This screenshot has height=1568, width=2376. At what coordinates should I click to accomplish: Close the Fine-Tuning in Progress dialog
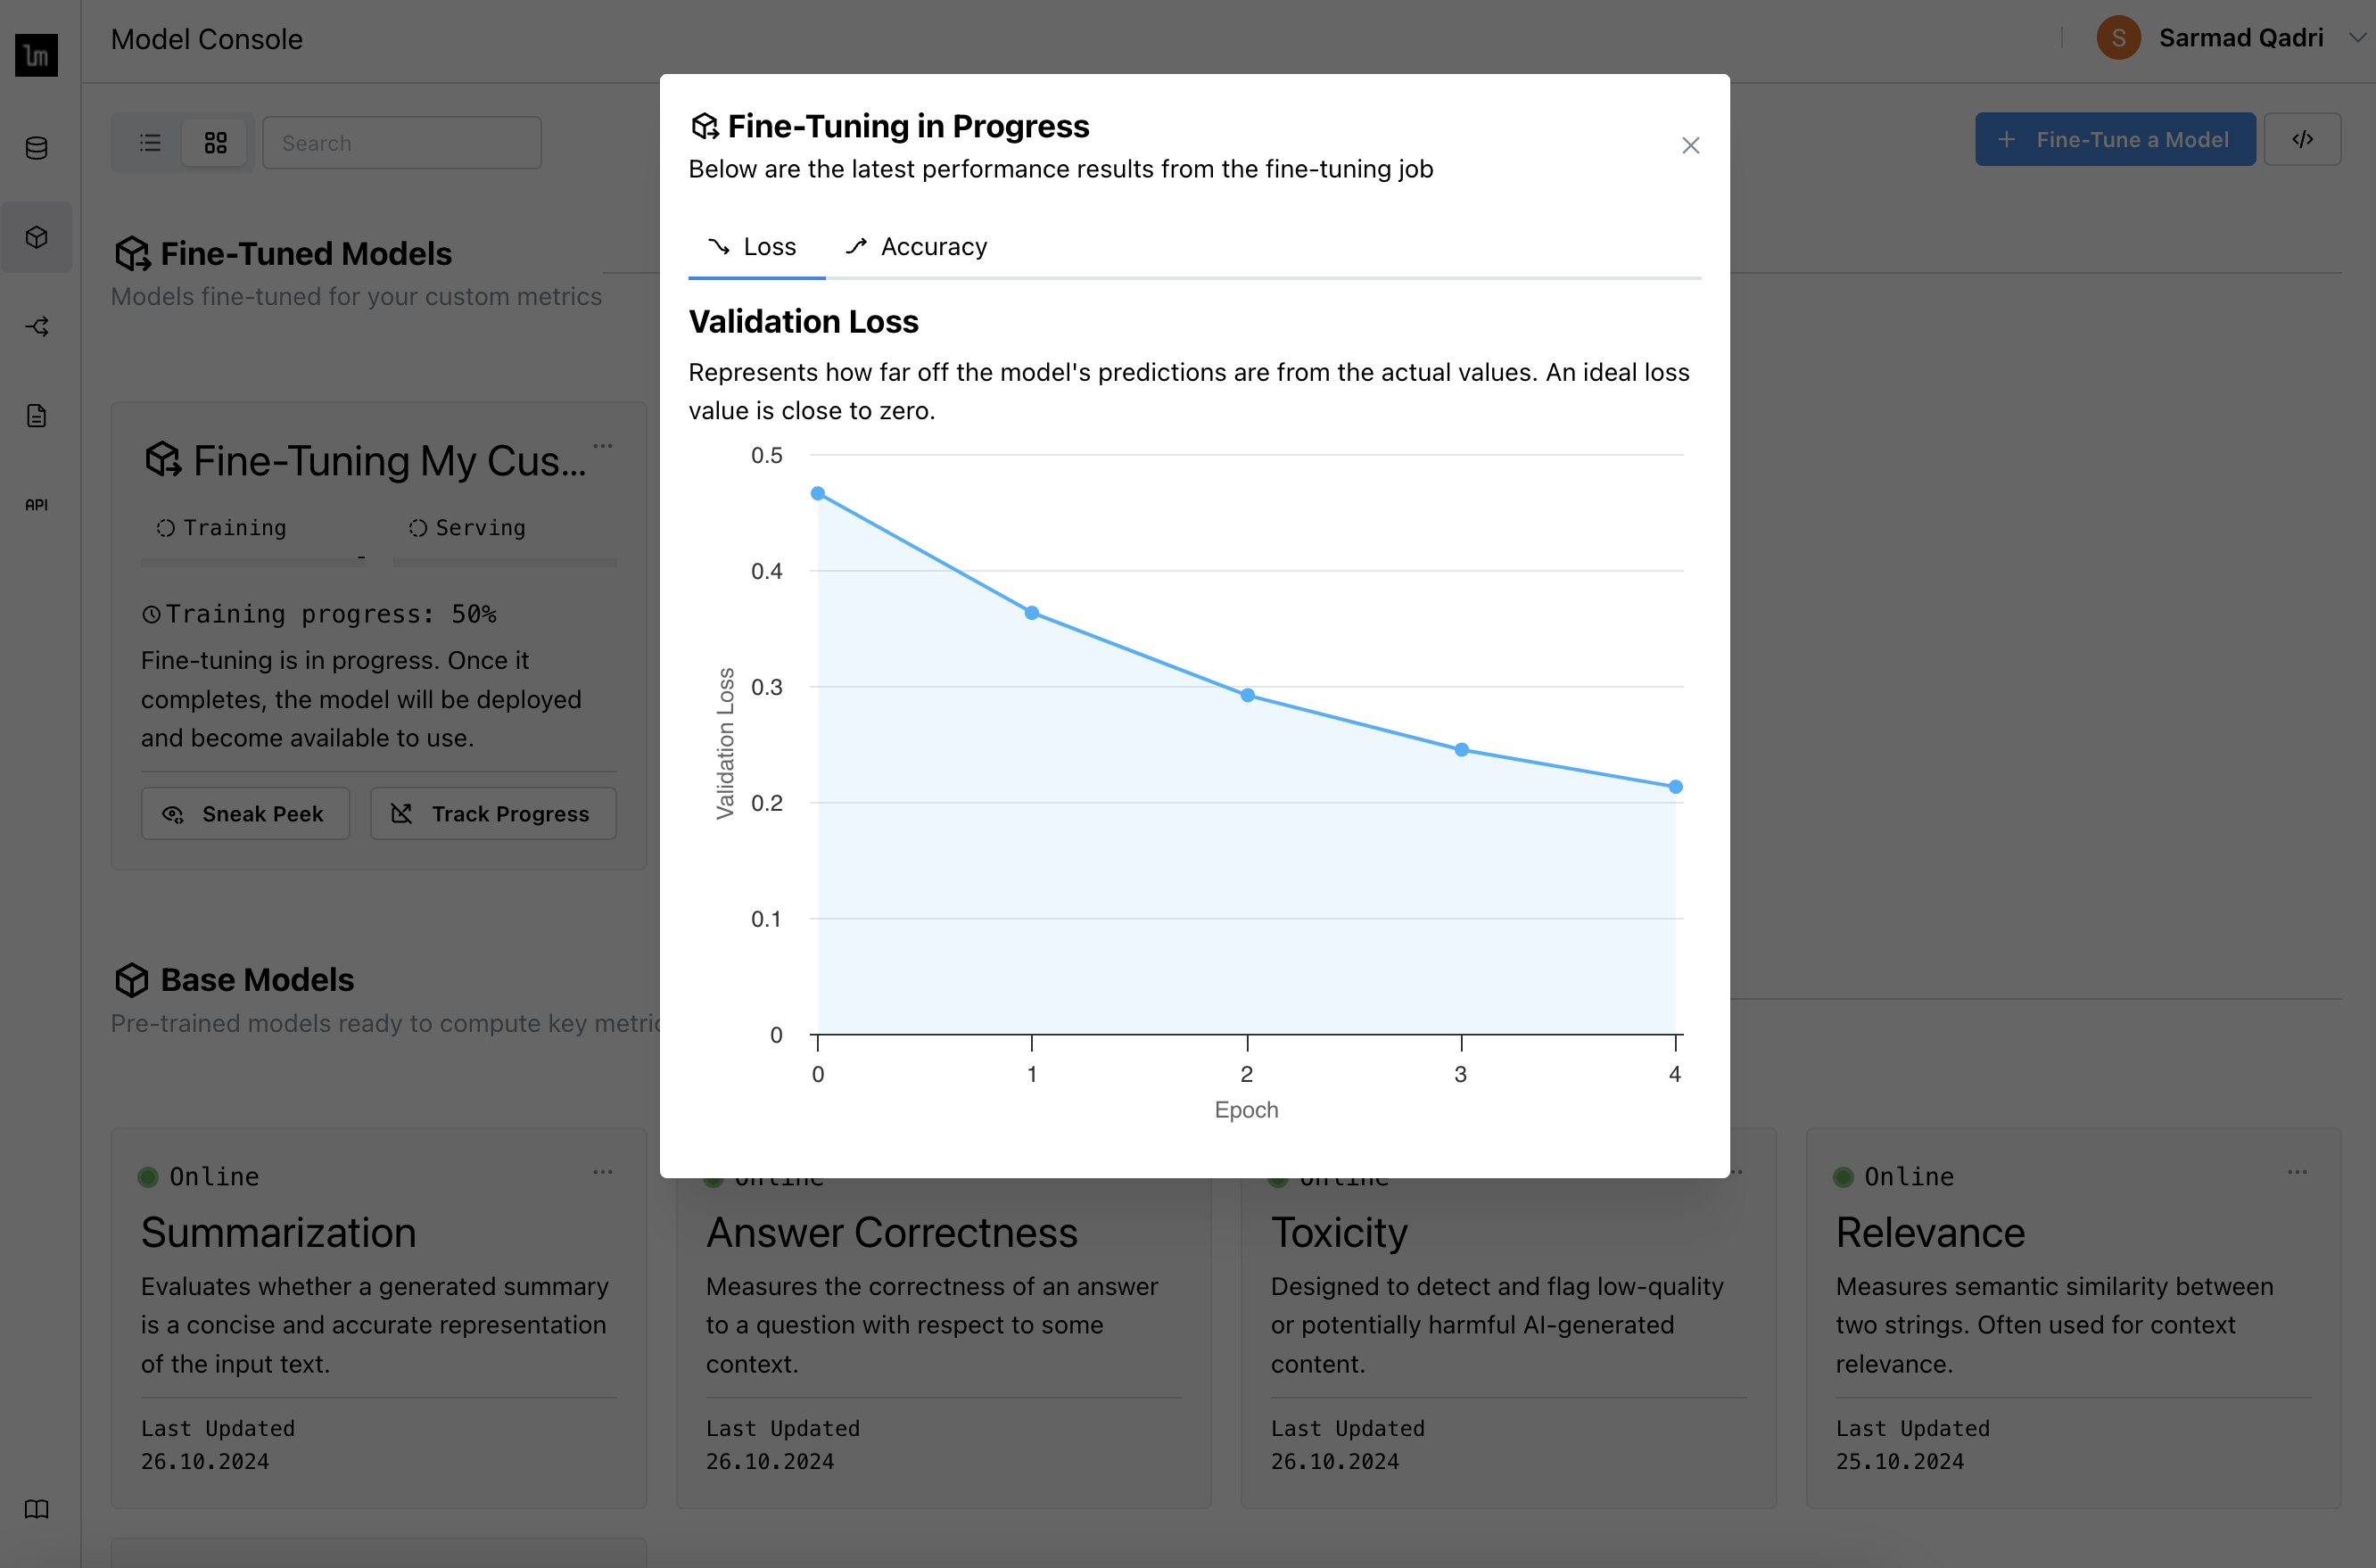[1690, 146]
